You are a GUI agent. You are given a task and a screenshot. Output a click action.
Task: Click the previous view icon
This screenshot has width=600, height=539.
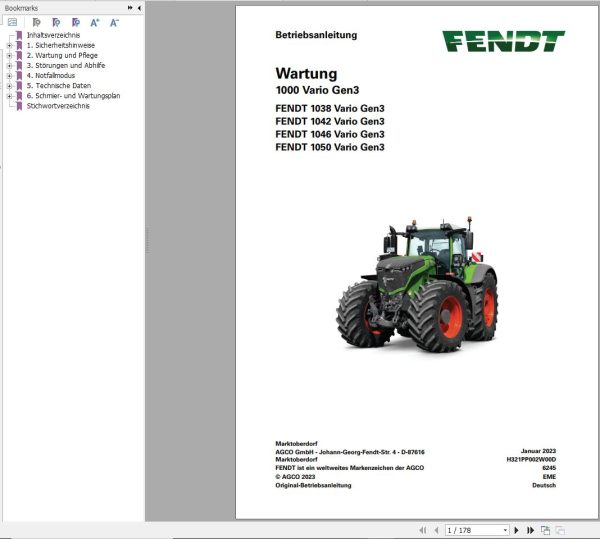(545, 530)
